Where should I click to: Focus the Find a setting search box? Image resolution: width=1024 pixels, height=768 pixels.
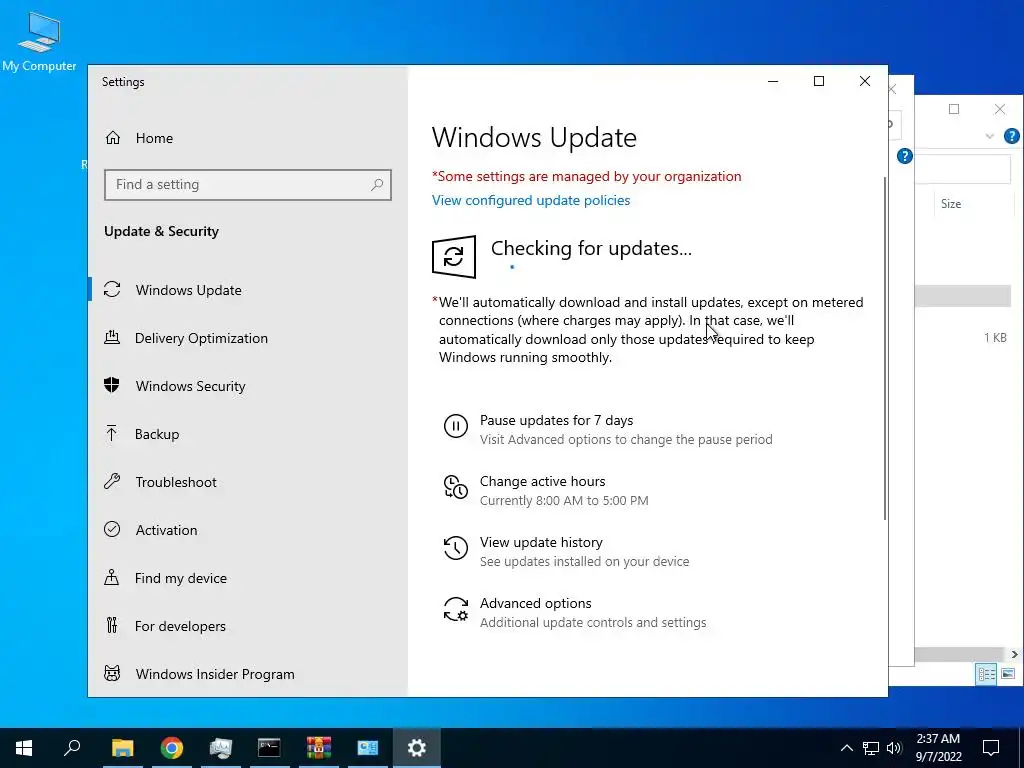click(248, 185)
